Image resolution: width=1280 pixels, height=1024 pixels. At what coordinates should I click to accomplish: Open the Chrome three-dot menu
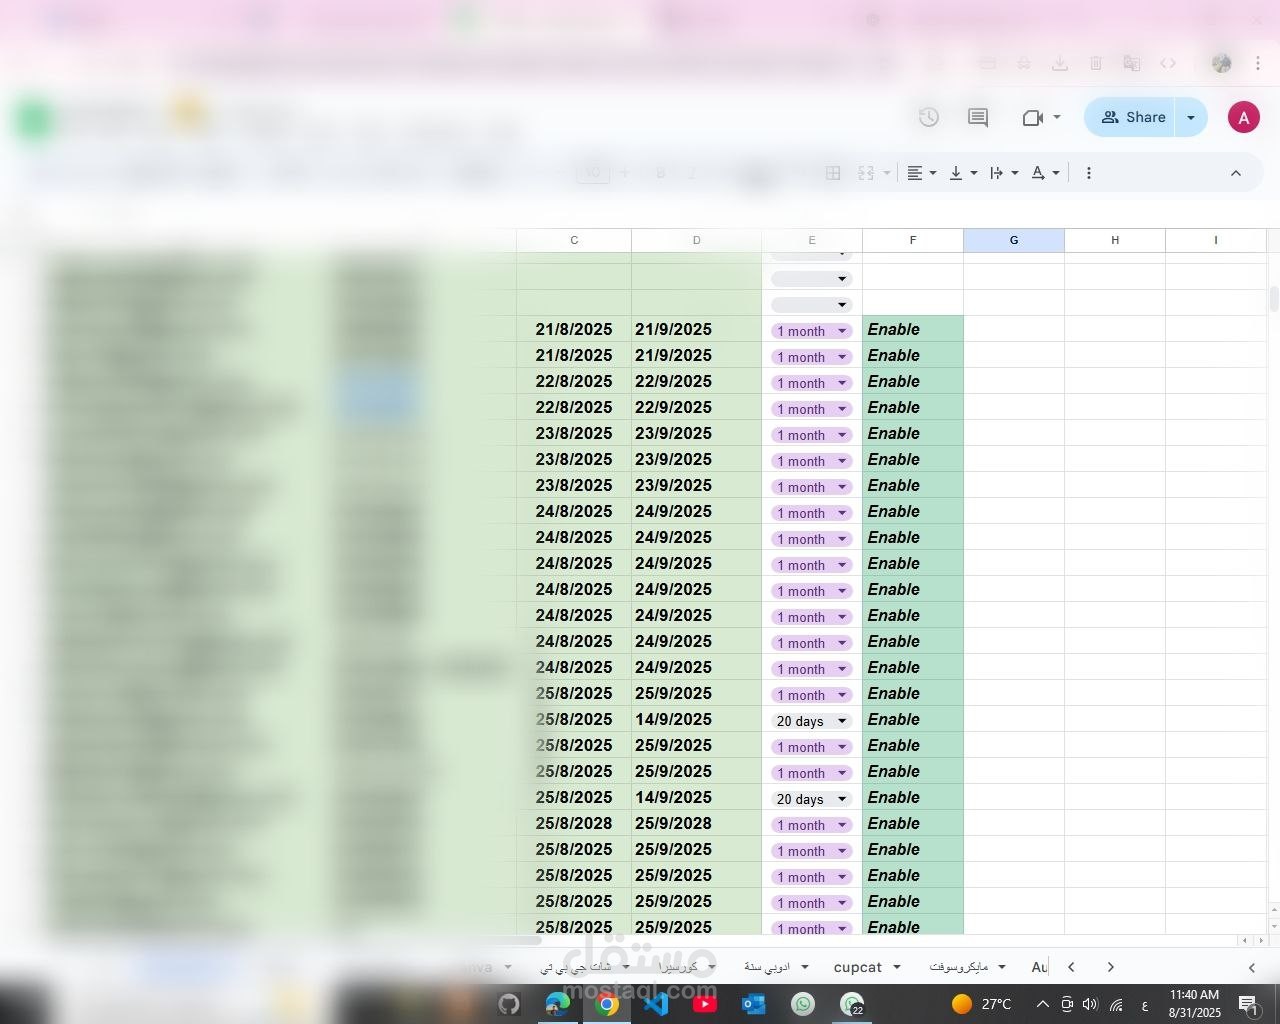[1258, 63]
